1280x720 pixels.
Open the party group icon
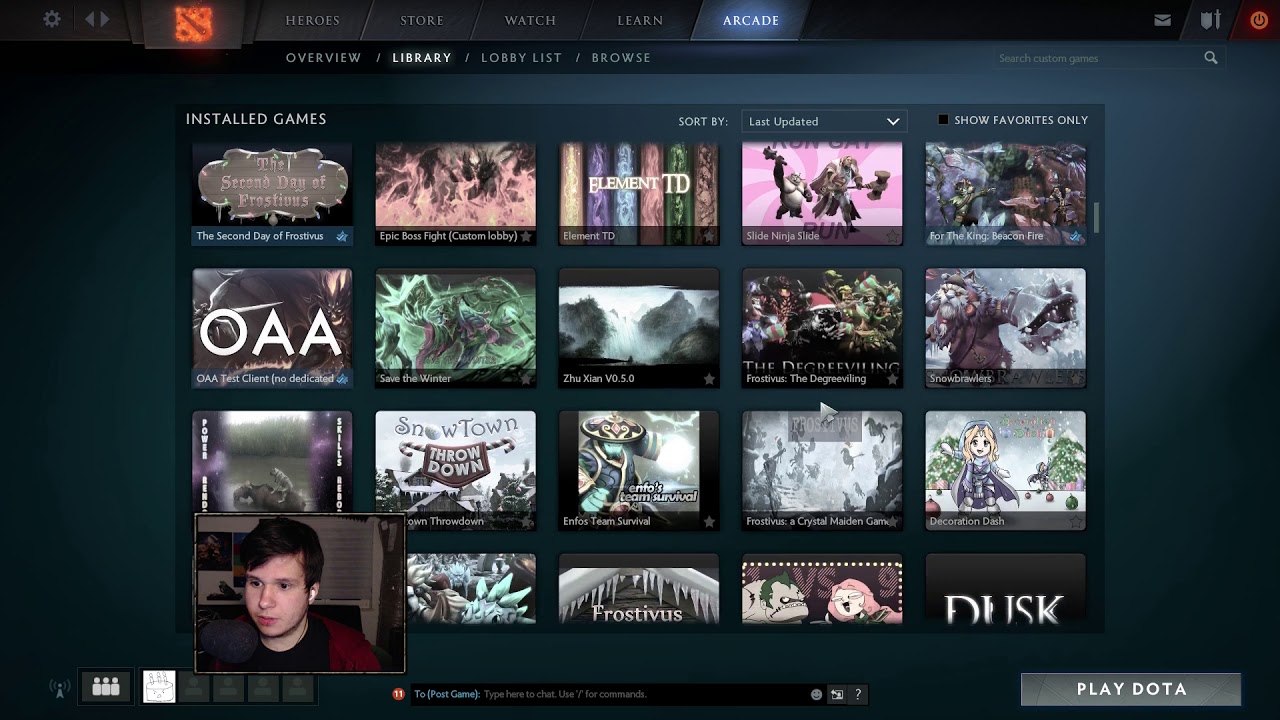coord(106,686)
